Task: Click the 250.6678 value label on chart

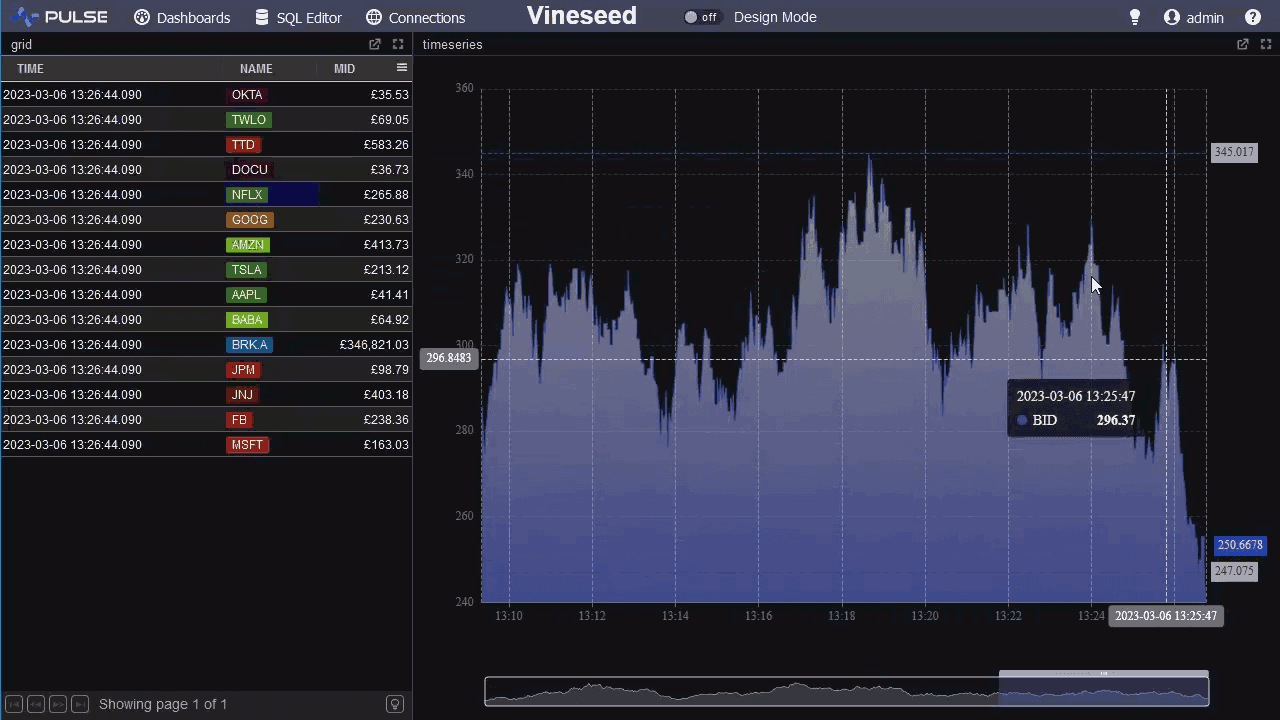Action: (1240, 545)
